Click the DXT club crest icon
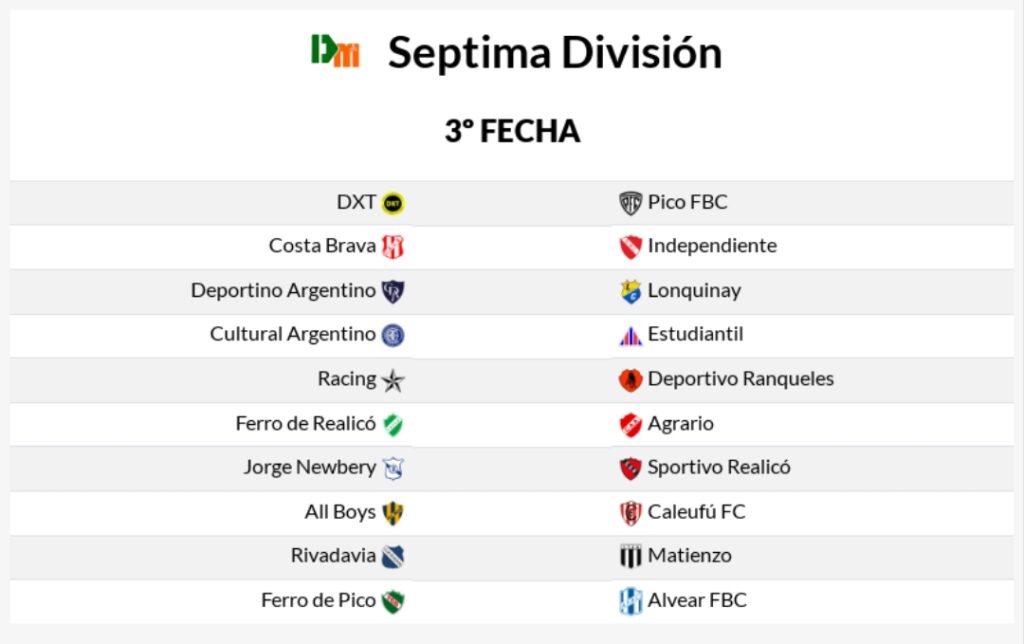Image resolution: width=1024 pixels, height=644 pixels. [393, 203]
